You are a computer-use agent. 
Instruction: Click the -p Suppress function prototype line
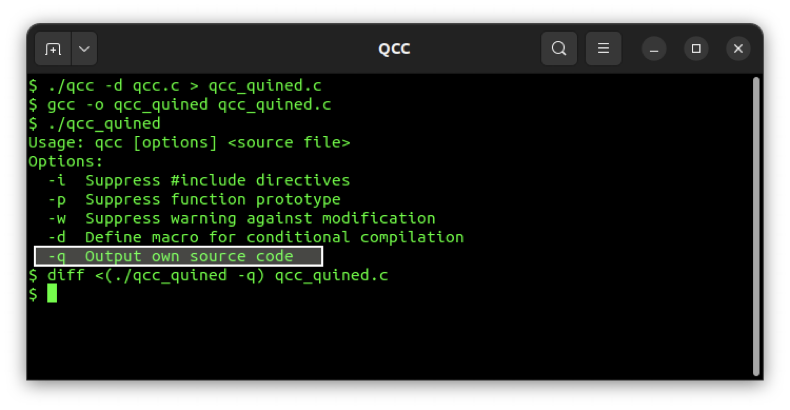coord(194,199)
